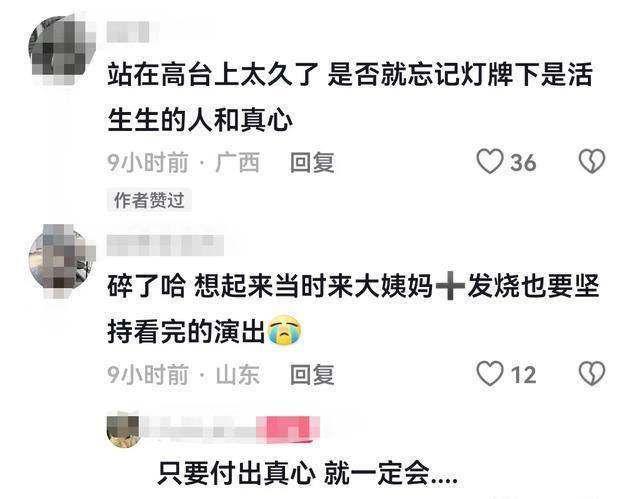Tap the crying emoji in the second comment
This screenshot has width=640, height=499.
(284, 330)
